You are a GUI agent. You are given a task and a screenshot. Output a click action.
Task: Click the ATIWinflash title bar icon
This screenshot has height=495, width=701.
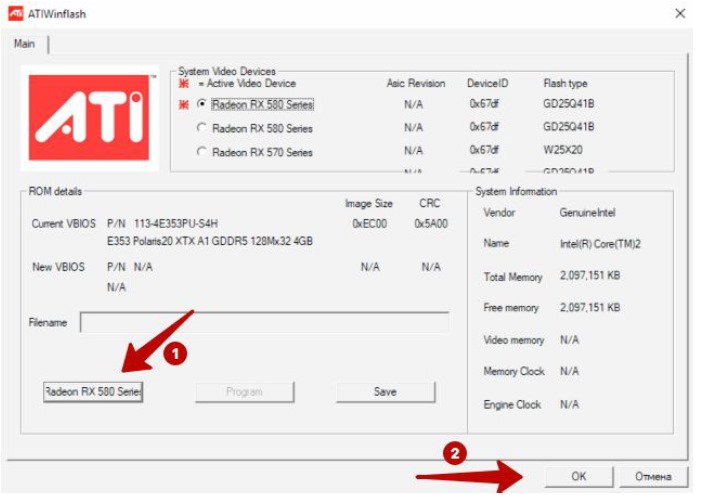15,14
